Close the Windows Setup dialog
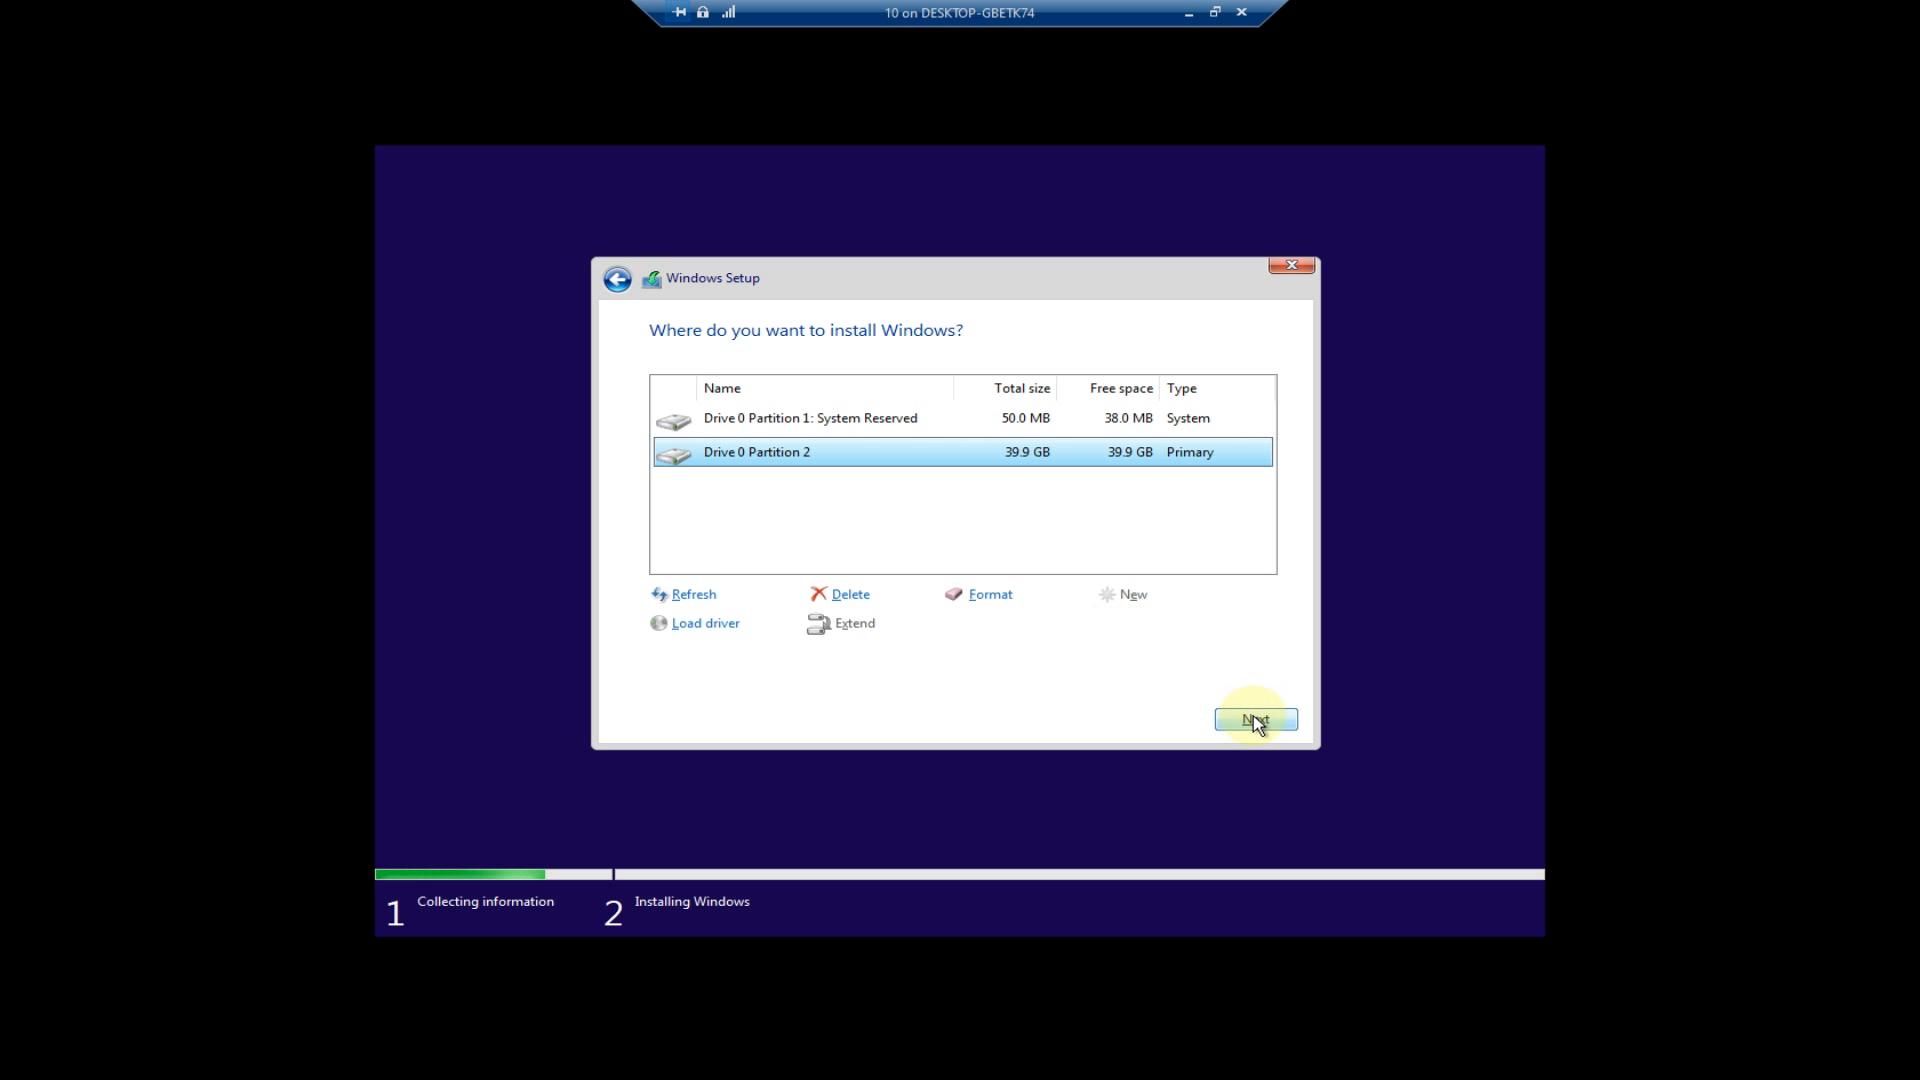This screenshot has height=1080, width=1920. (1292, 265)
